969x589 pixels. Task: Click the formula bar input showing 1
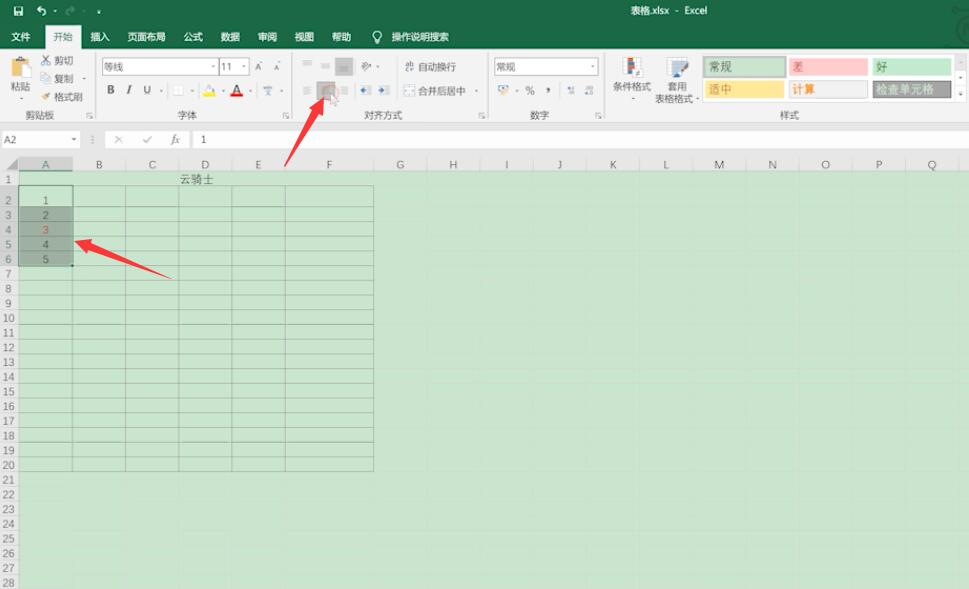pyautogui.click(x=580, y=140)
